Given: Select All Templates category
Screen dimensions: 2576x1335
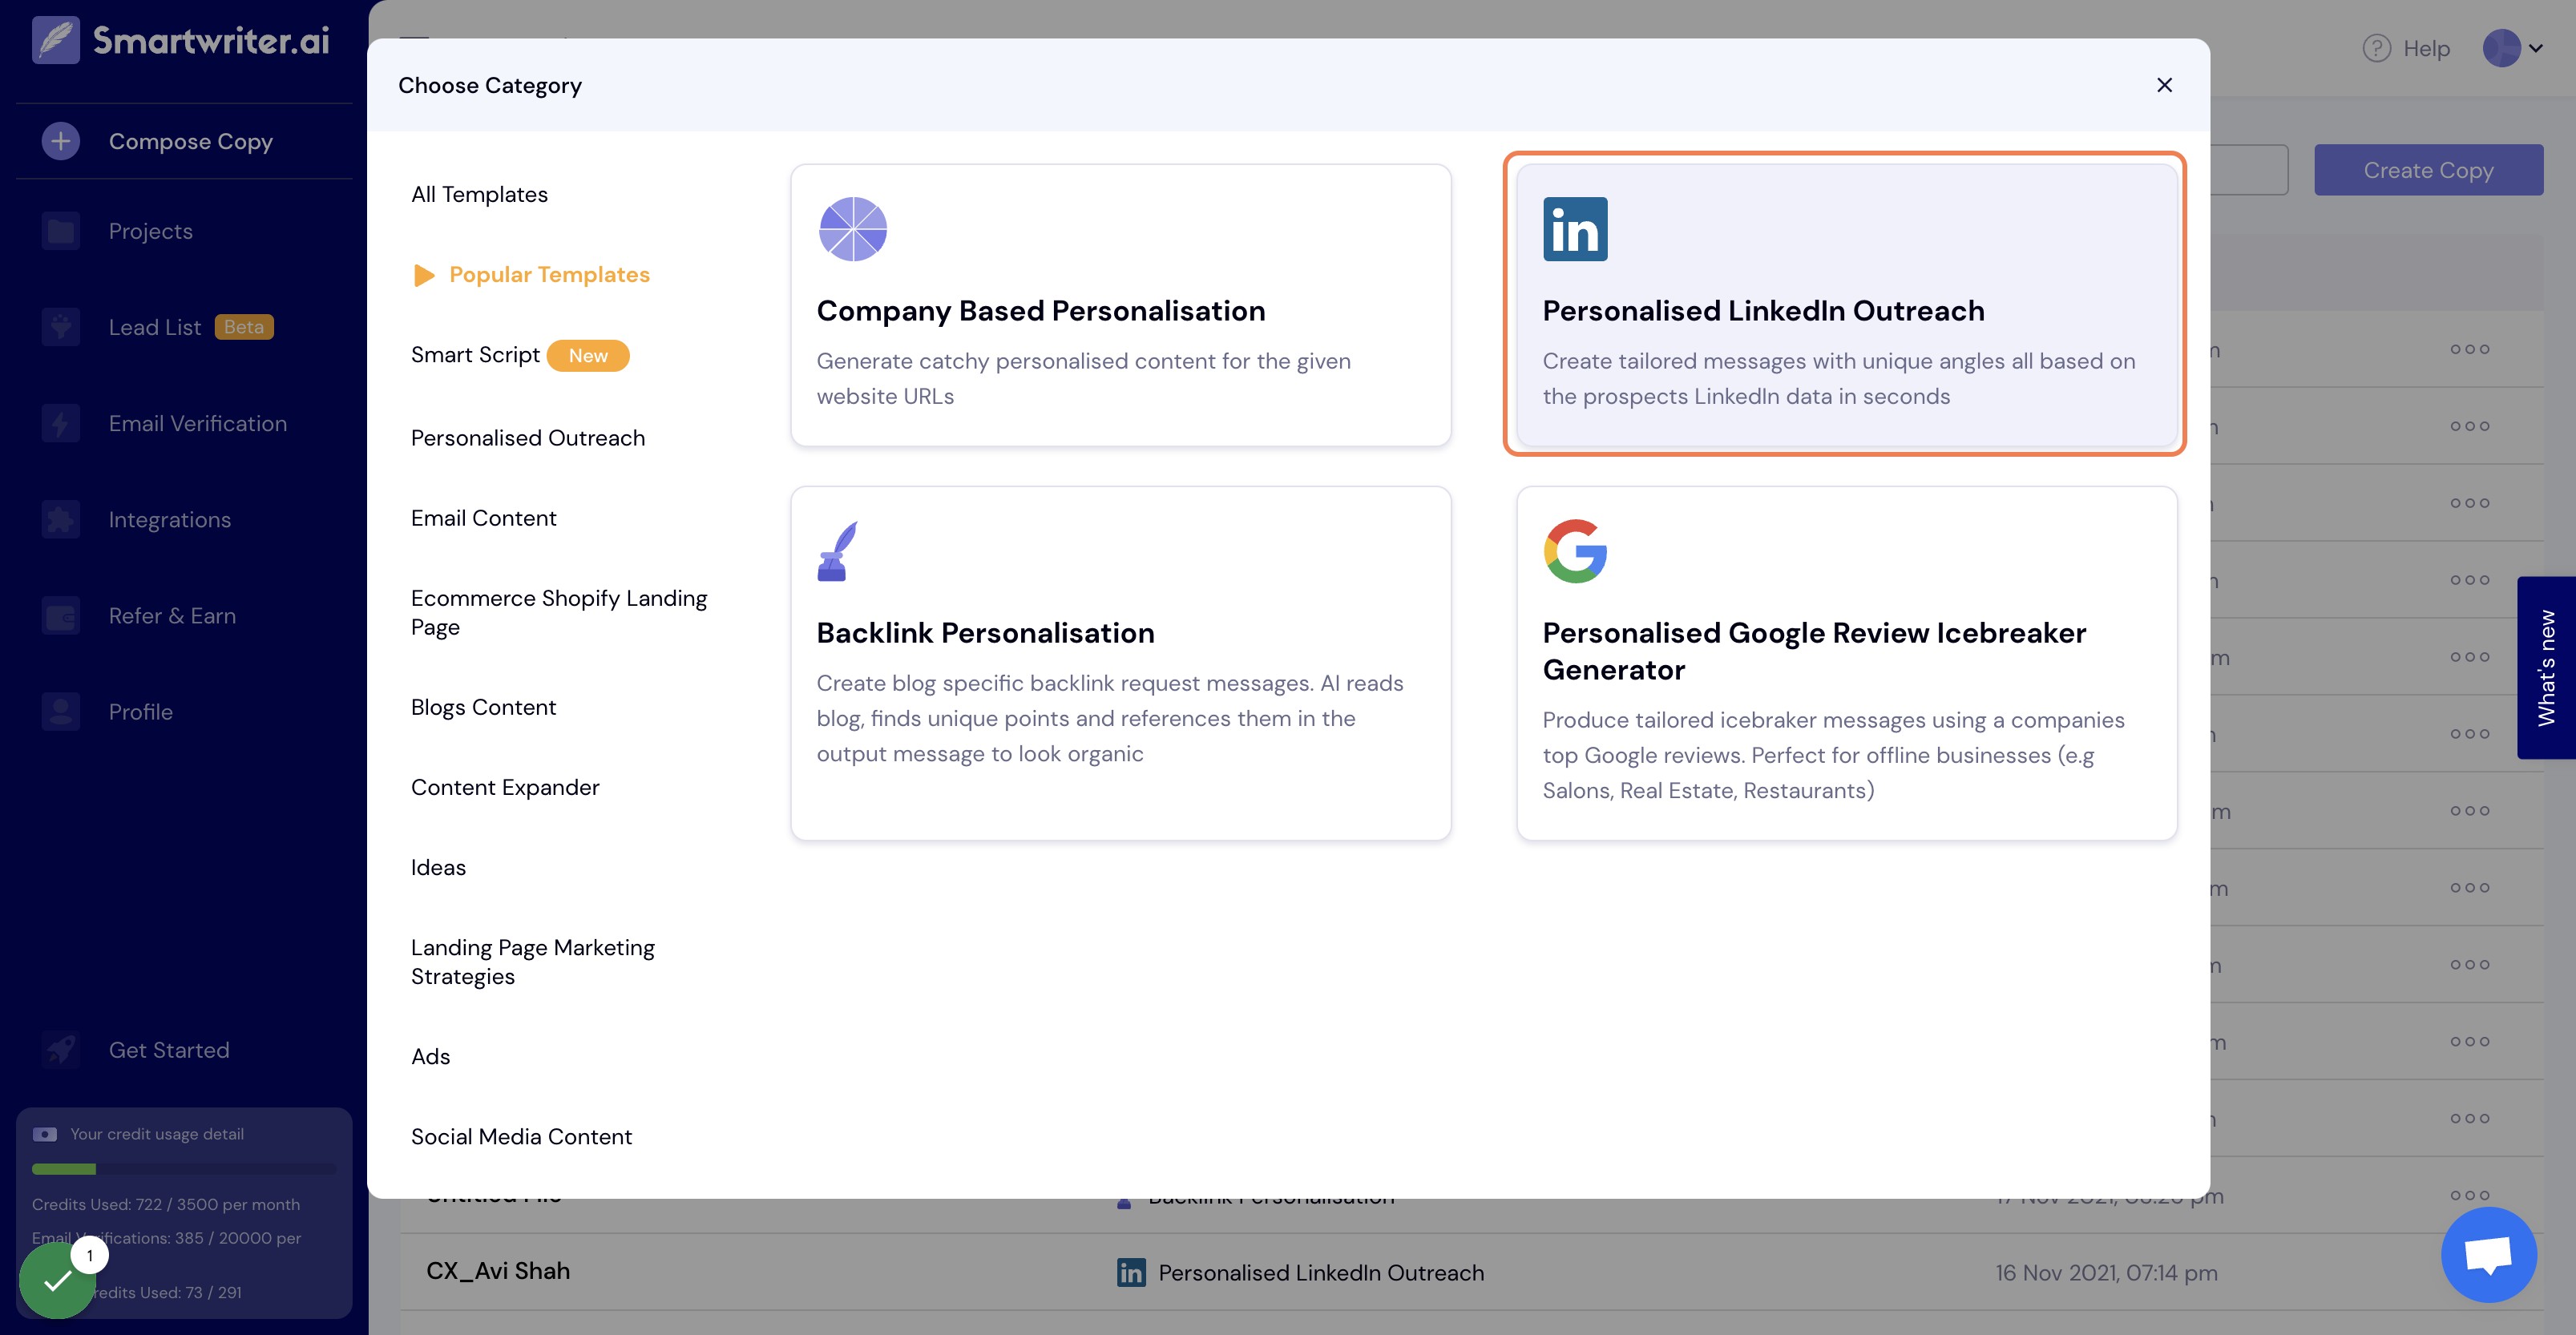Looking at the screenshot, I should (479, 194).
